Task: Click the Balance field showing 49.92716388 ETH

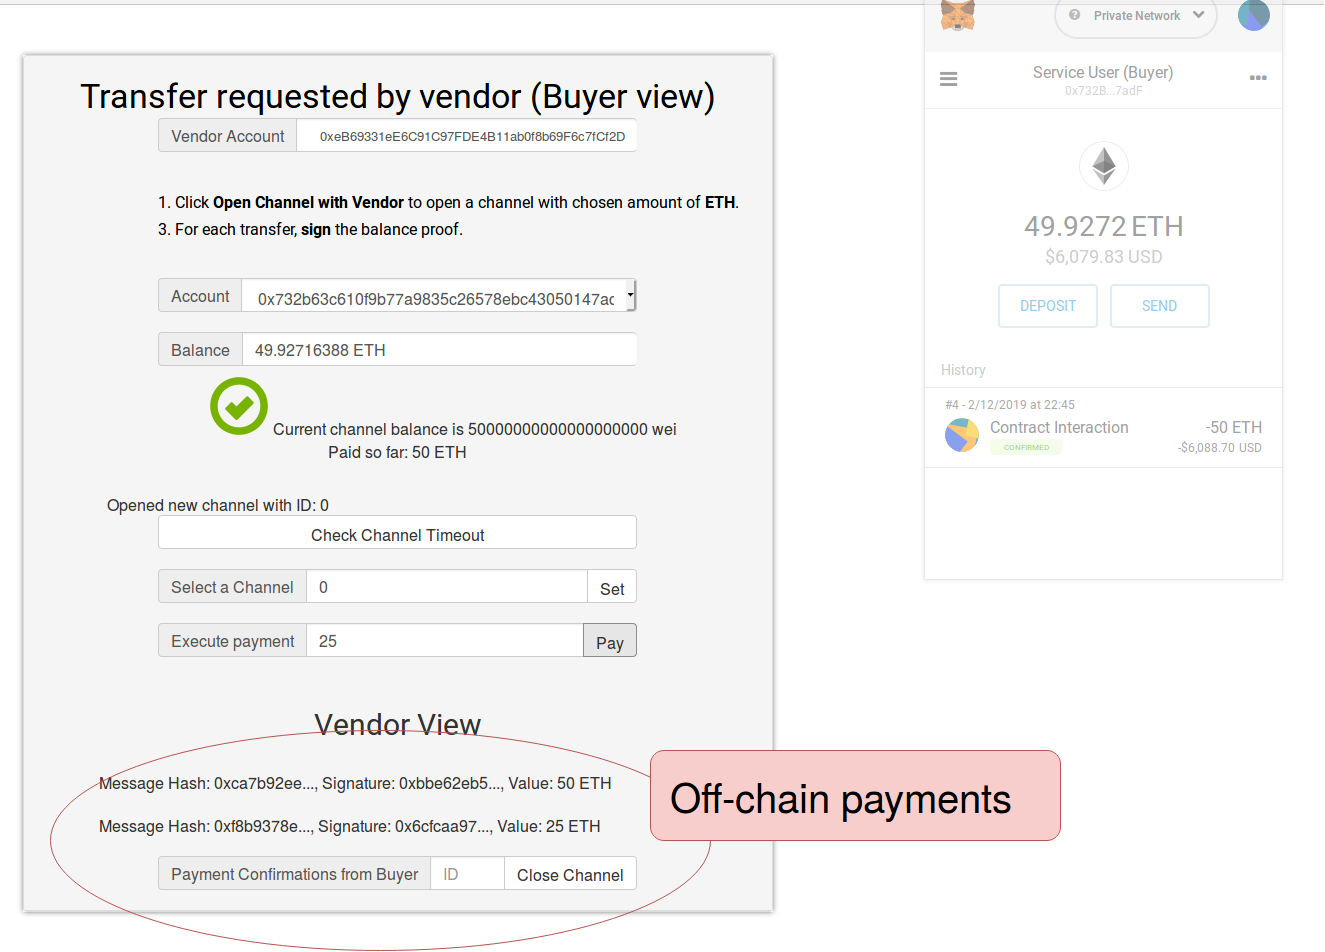Action: (x=439, y=350)
